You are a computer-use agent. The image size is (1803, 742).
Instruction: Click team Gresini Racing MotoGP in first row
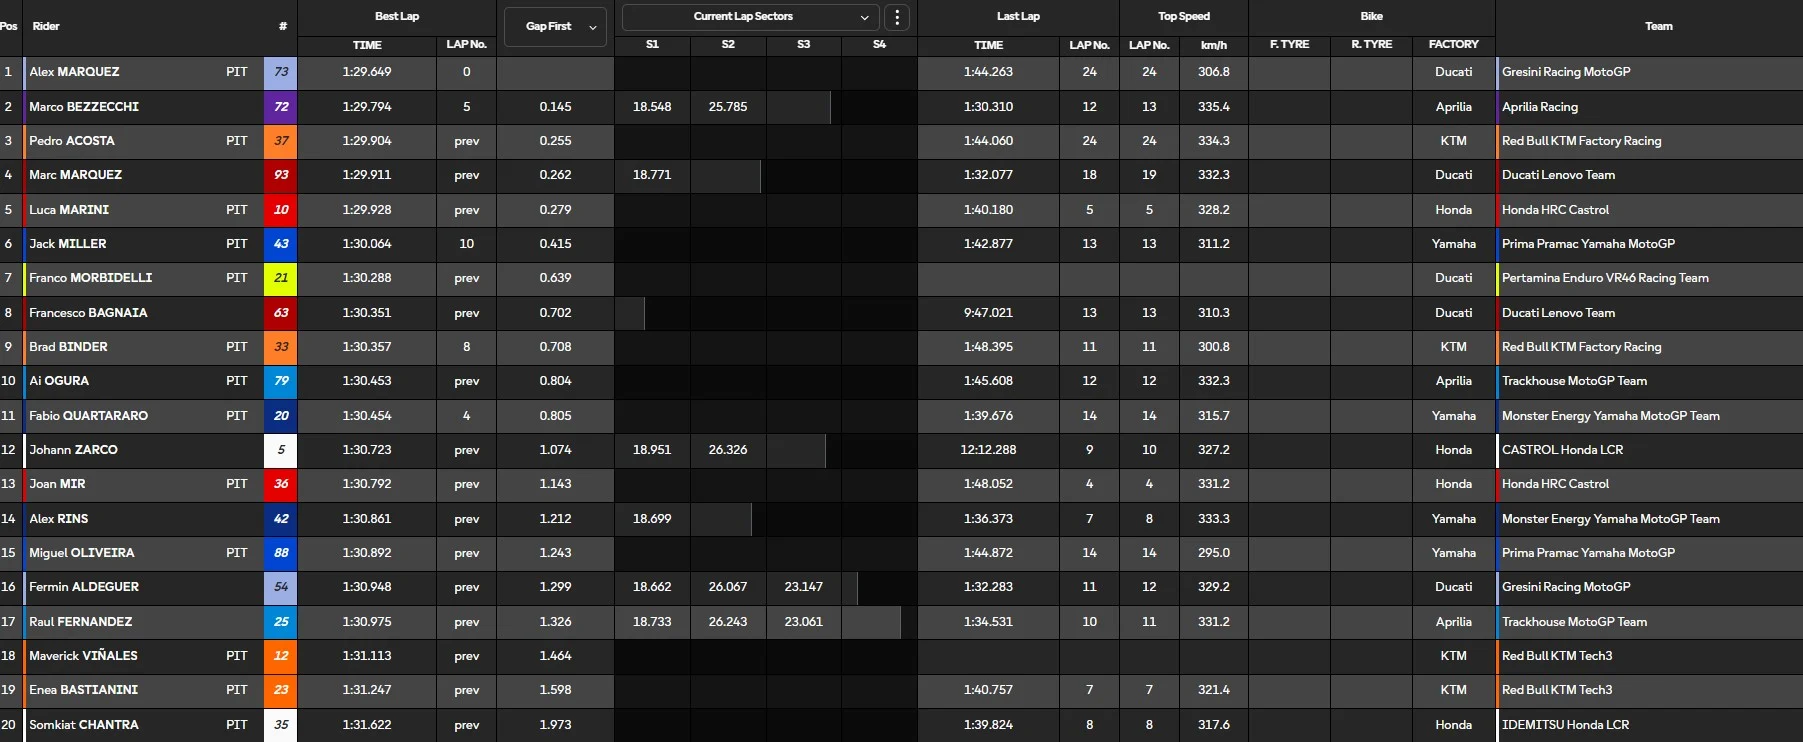[x=1566, y=72]
